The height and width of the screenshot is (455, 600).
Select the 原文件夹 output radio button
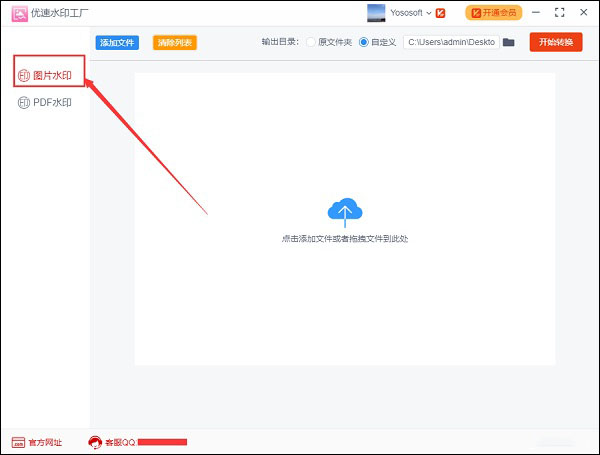coord(311,42)
